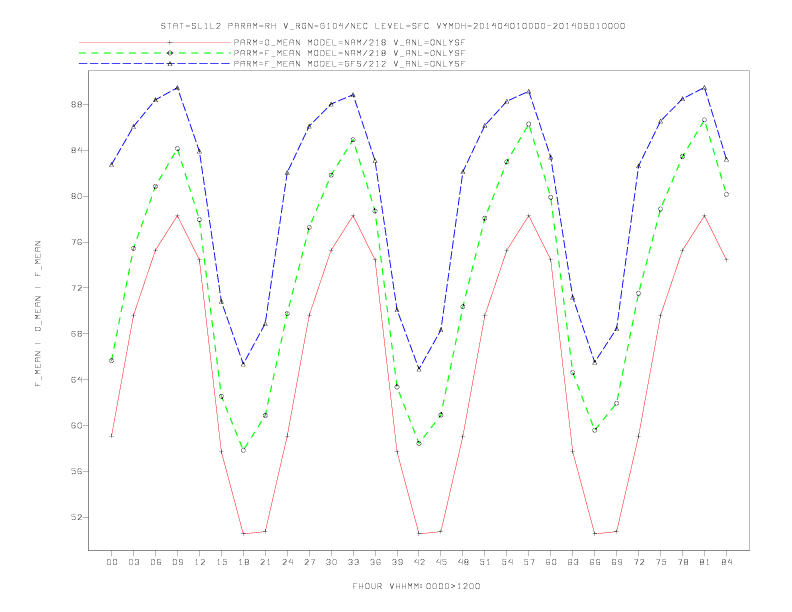Click the x-axis tick label 66
This screenshot has width=792, height=612.
(x=595, y=562)
